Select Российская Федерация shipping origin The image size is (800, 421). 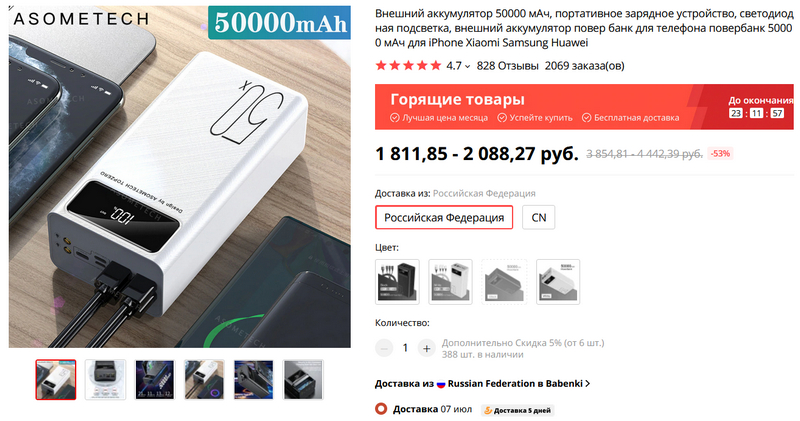pos(444,217)
